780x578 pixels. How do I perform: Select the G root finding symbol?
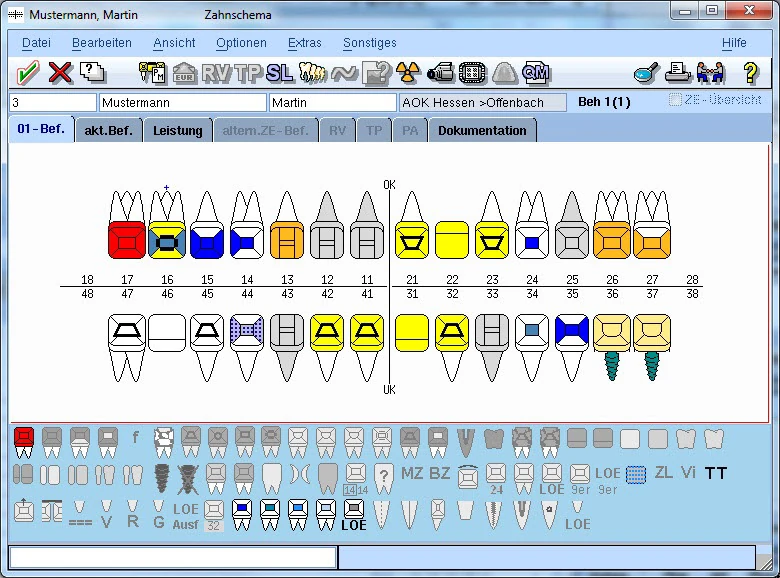tap(159, 515)
